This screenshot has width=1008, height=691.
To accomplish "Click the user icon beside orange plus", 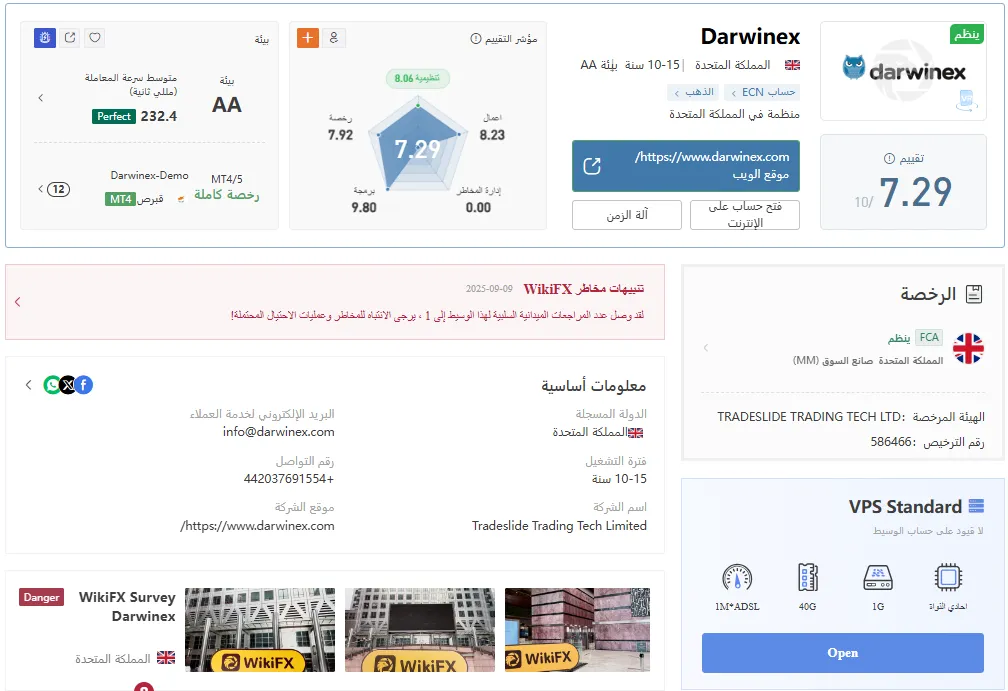I will (x=334, y=38).
